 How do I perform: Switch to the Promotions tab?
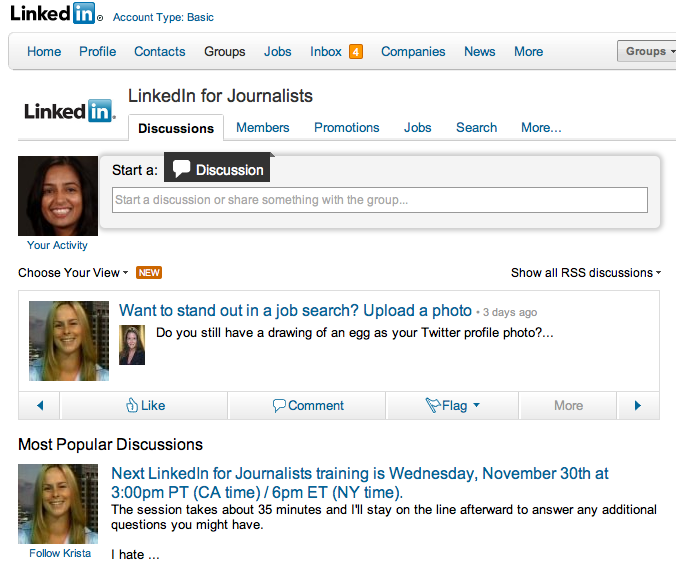click(347, 128)
